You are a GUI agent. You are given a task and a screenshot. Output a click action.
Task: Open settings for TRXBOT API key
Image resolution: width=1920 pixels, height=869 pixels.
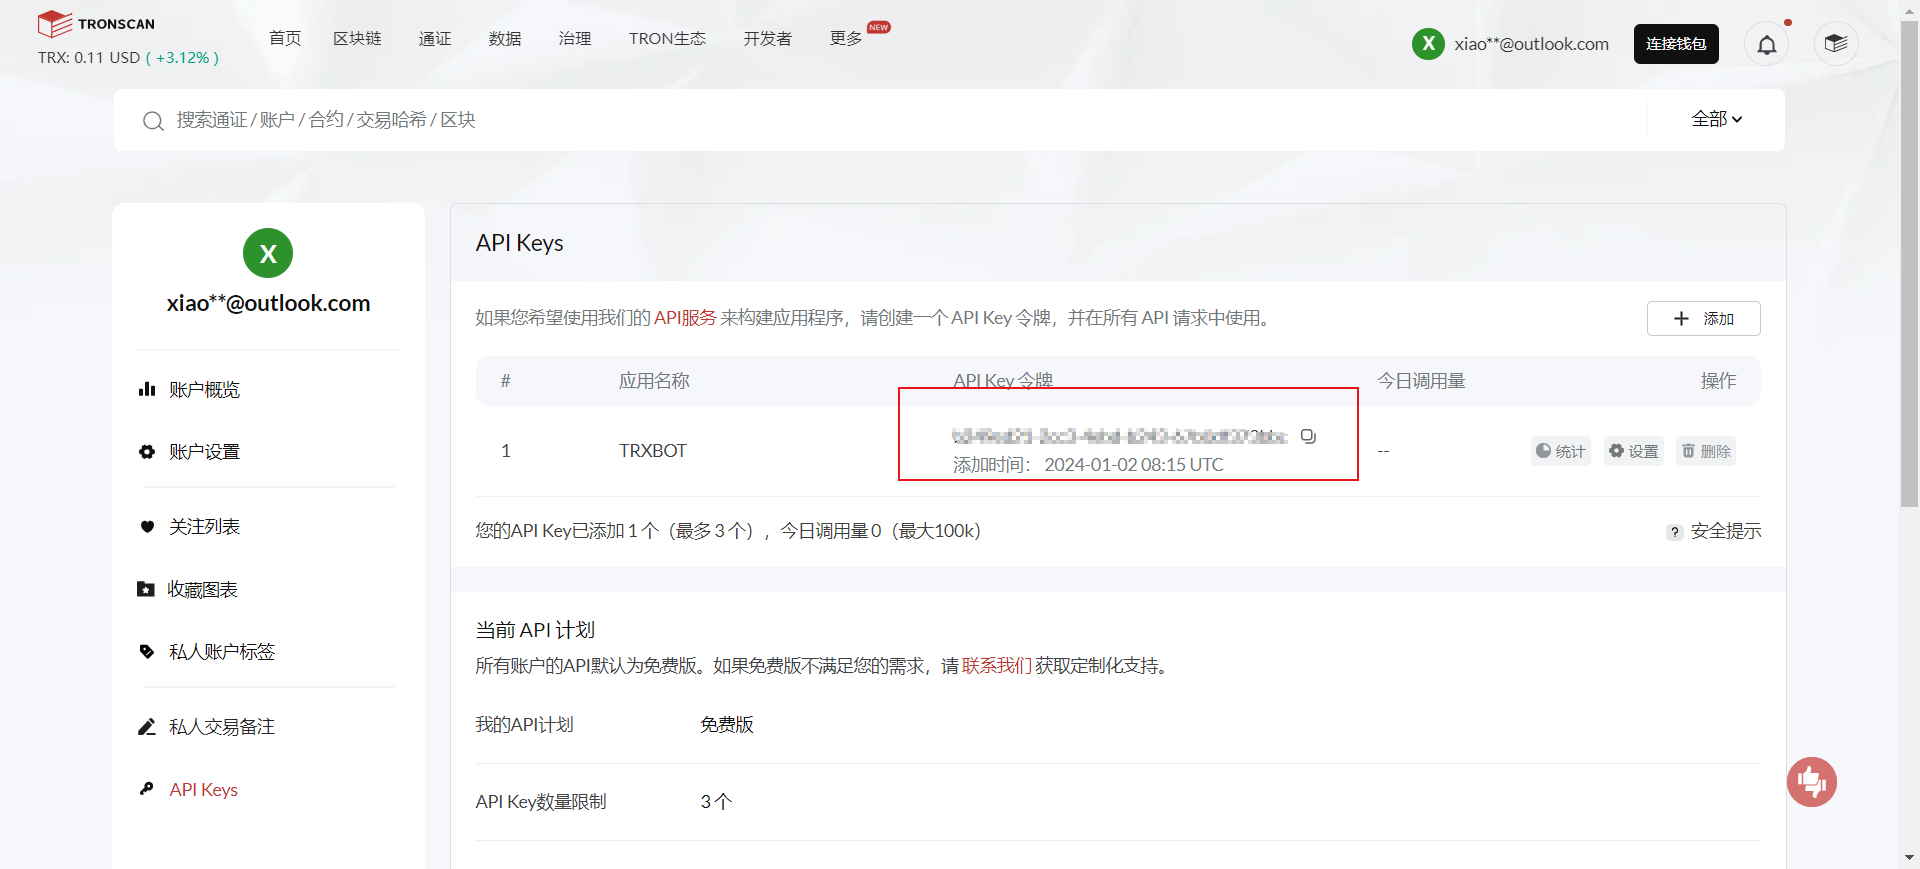pos(1633,451)
